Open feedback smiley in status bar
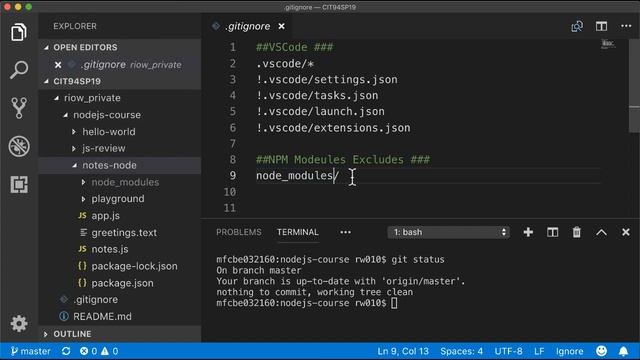This screenshot has height=360, width=640. [602, 351]
